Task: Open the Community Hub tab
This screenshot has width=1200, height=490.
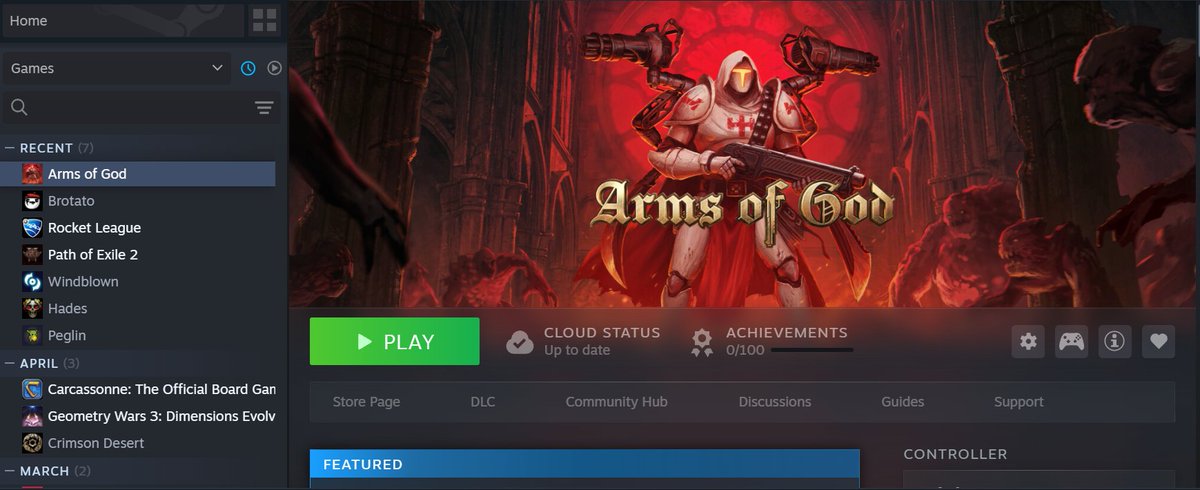Action: (616, 402)
